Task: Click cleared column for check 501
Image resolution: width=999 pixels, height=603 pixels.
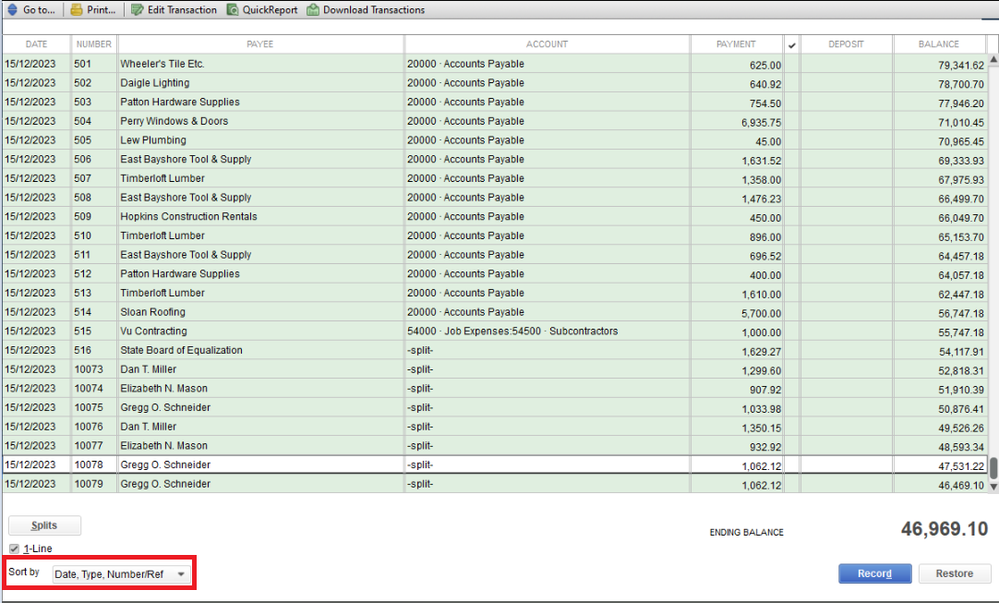Action: coord(792,64)
